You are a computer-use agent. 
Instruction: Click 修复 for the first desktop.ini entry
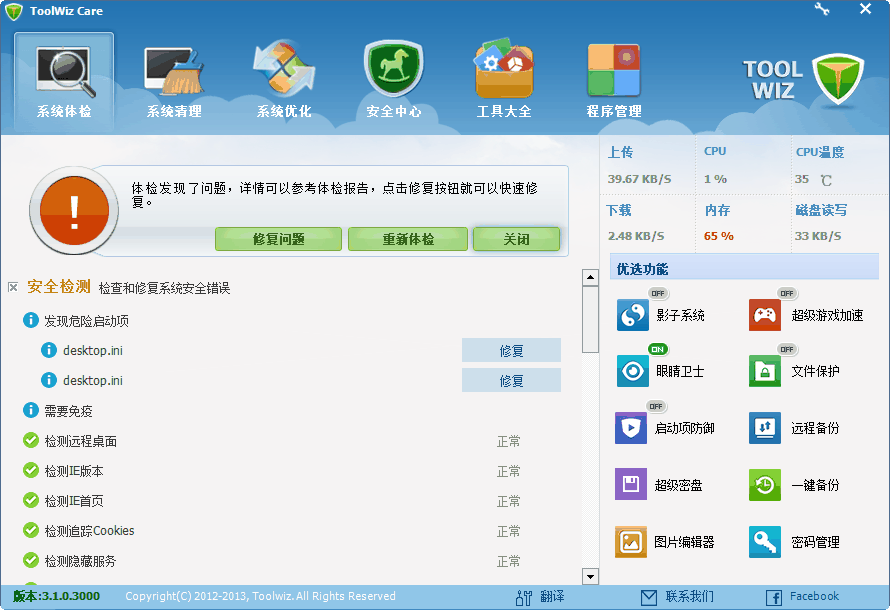point(511,351)
